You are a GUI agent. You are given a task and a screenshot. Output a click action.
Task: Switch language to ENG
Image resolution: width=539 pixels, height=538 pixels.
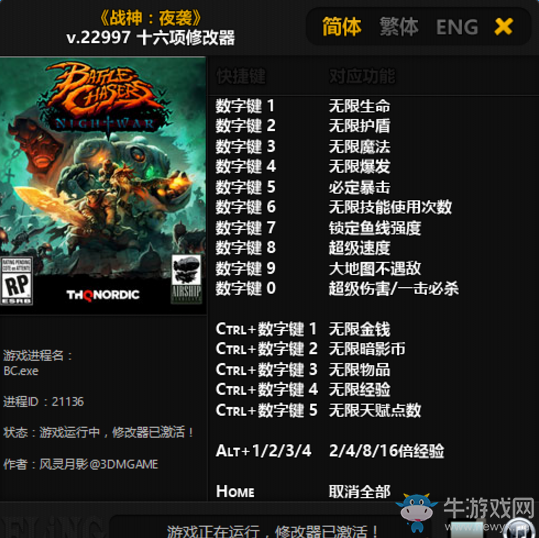point(457,27)
